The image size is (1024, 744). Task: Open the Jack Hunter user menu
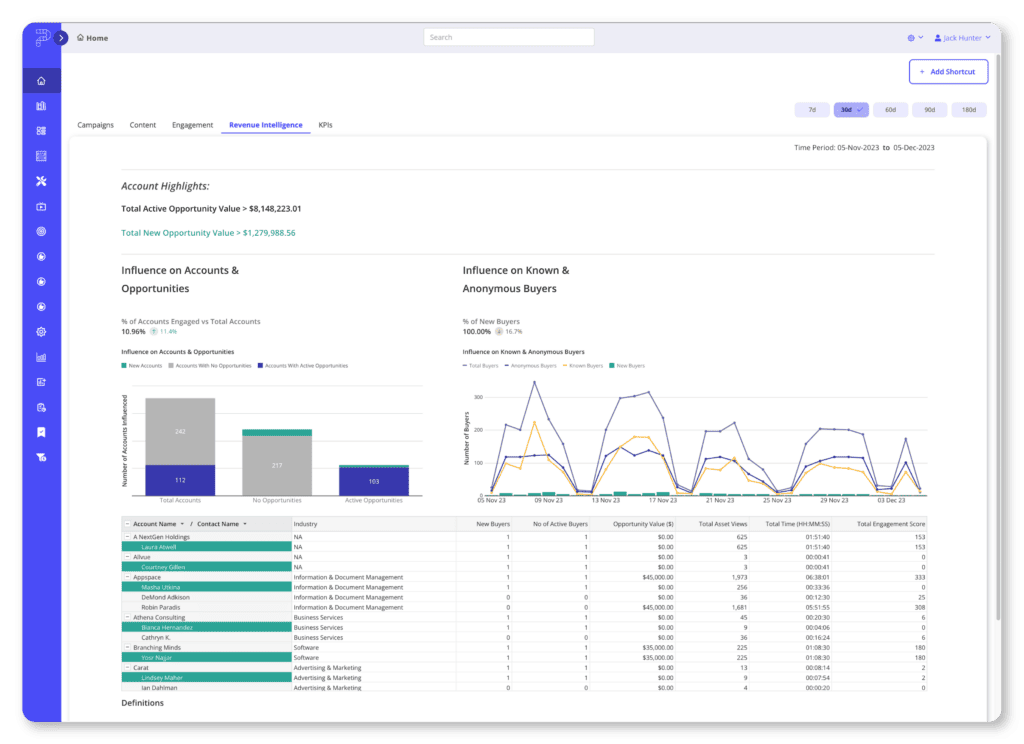(x=960, y=37)
